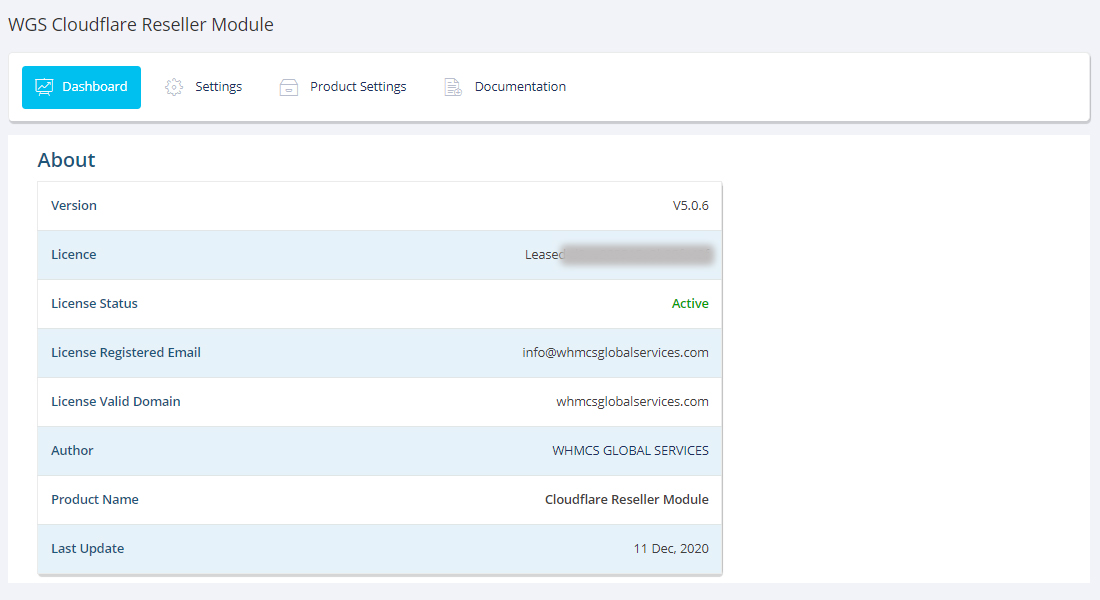Open the Documentation tab label

click(520, 87)
